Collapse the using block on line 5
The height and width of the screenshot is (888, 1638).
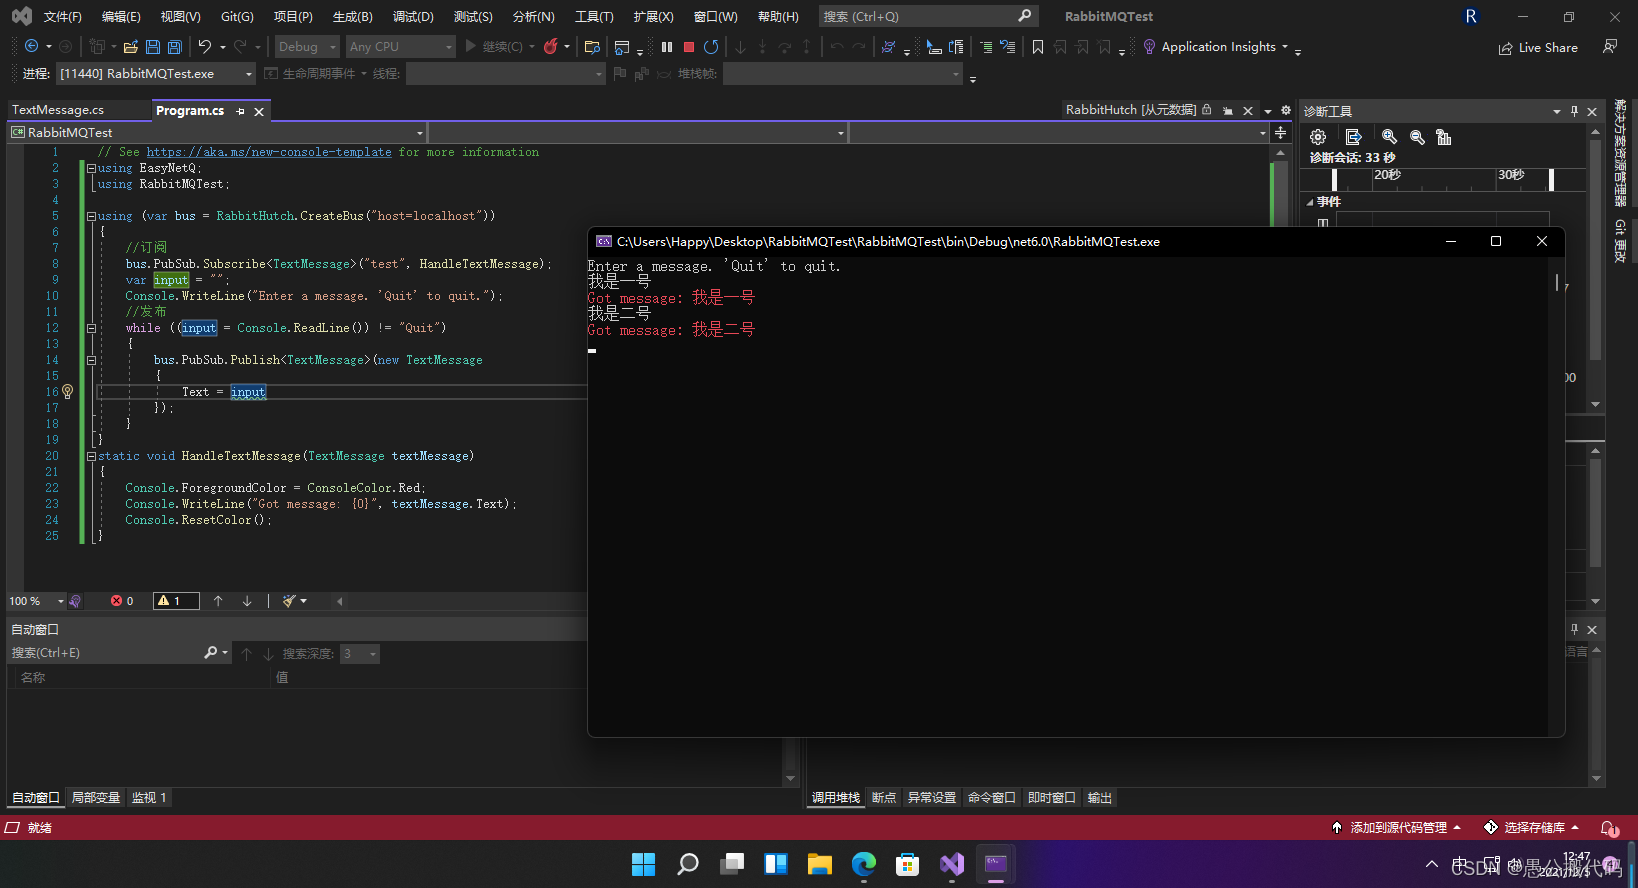pos(91,216)
